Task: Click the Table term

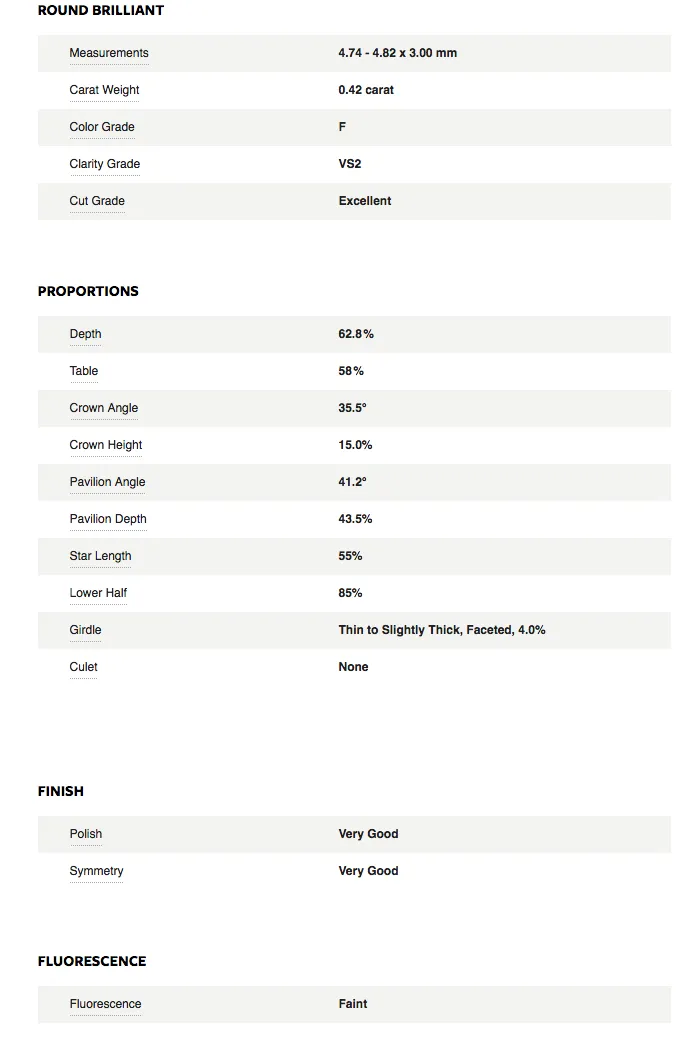Action: (x=84, y=371)
